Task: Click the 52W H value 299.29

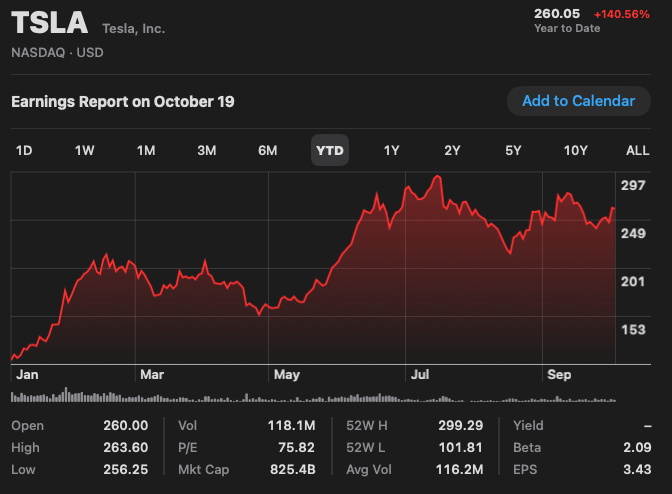Action: [x=461, y=425]
